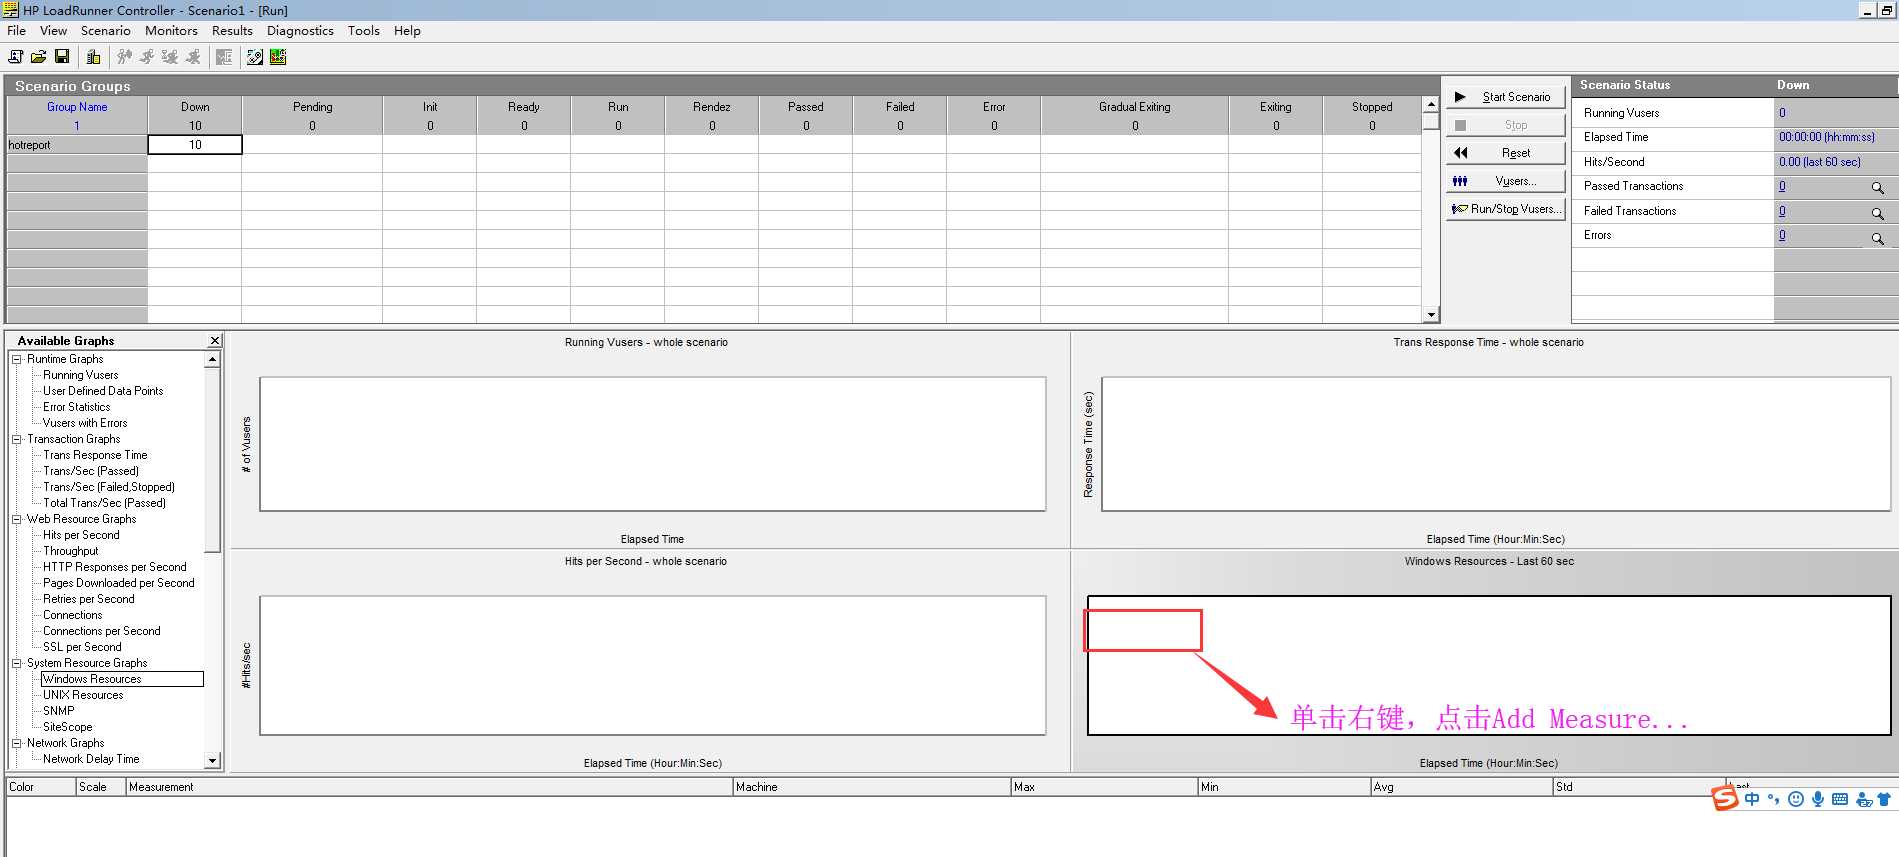Image resolution: width=1899 pixels, height=857 pixels.
Task: Click the Run/Stop Vusers... button
Action: click(1505, 209)
